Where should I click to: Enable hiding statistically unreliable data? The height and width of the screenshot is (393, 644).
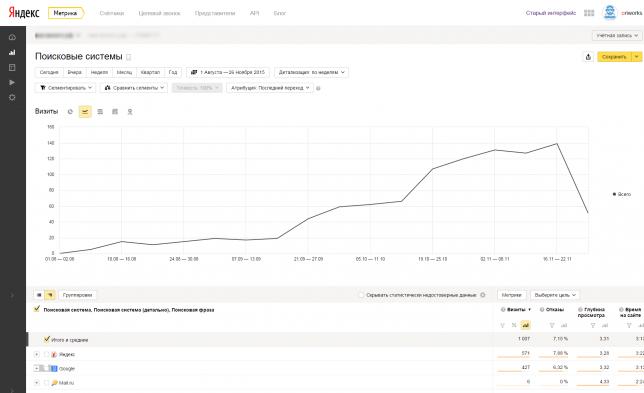click(361, 295)
